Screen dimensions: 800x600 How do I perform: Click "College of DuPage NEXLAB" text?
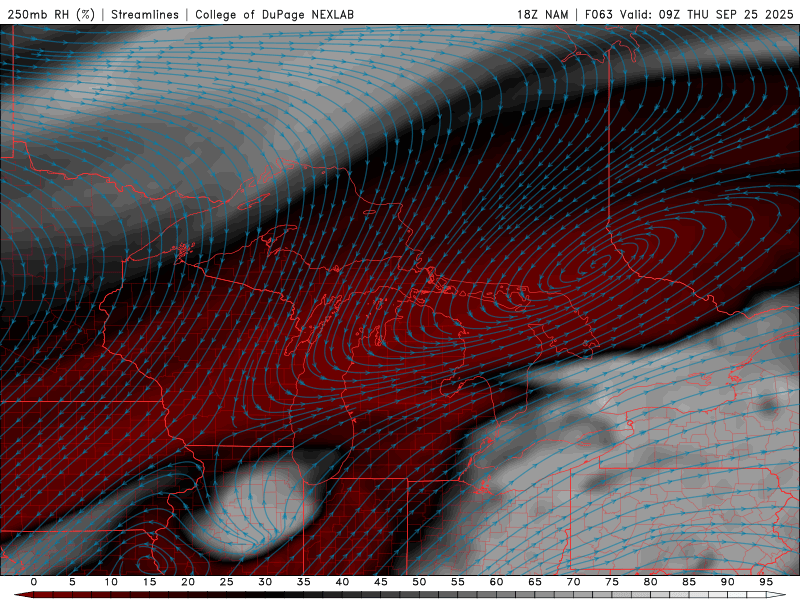pos(274,14)
